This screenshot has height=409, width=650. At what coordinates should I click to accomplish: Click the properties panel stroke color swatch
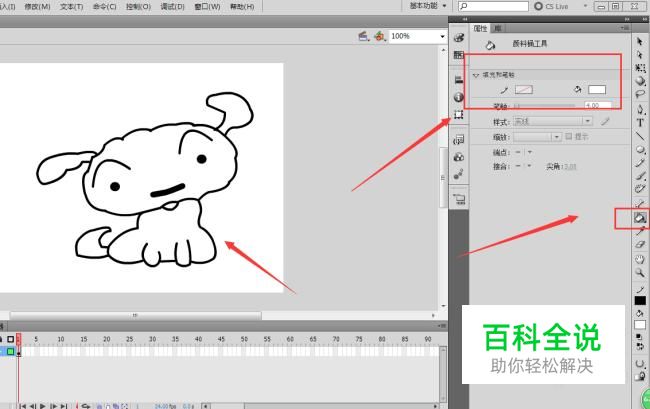524,90
